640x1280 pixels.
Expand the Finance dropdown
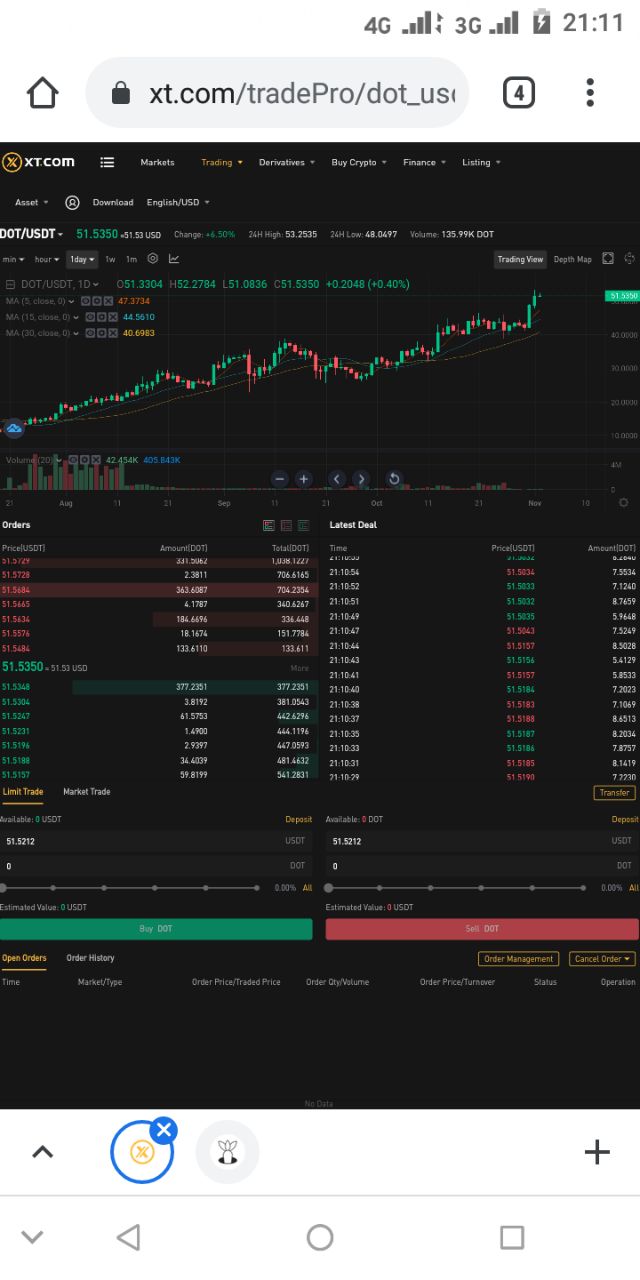pyautogui.click(x=425, y=162)
